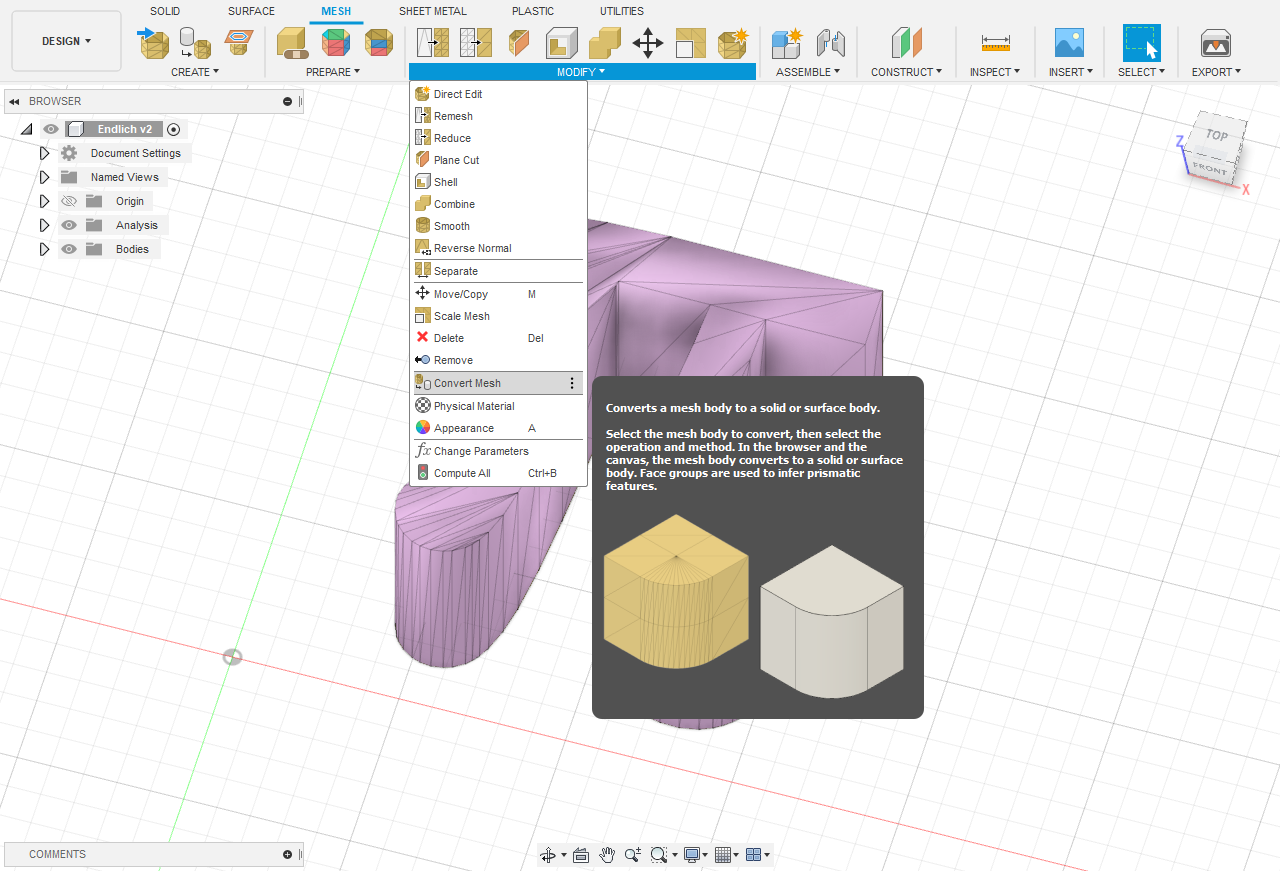Switch to the SURFACE tab
Screen dimensions: 1280x871
251,11
